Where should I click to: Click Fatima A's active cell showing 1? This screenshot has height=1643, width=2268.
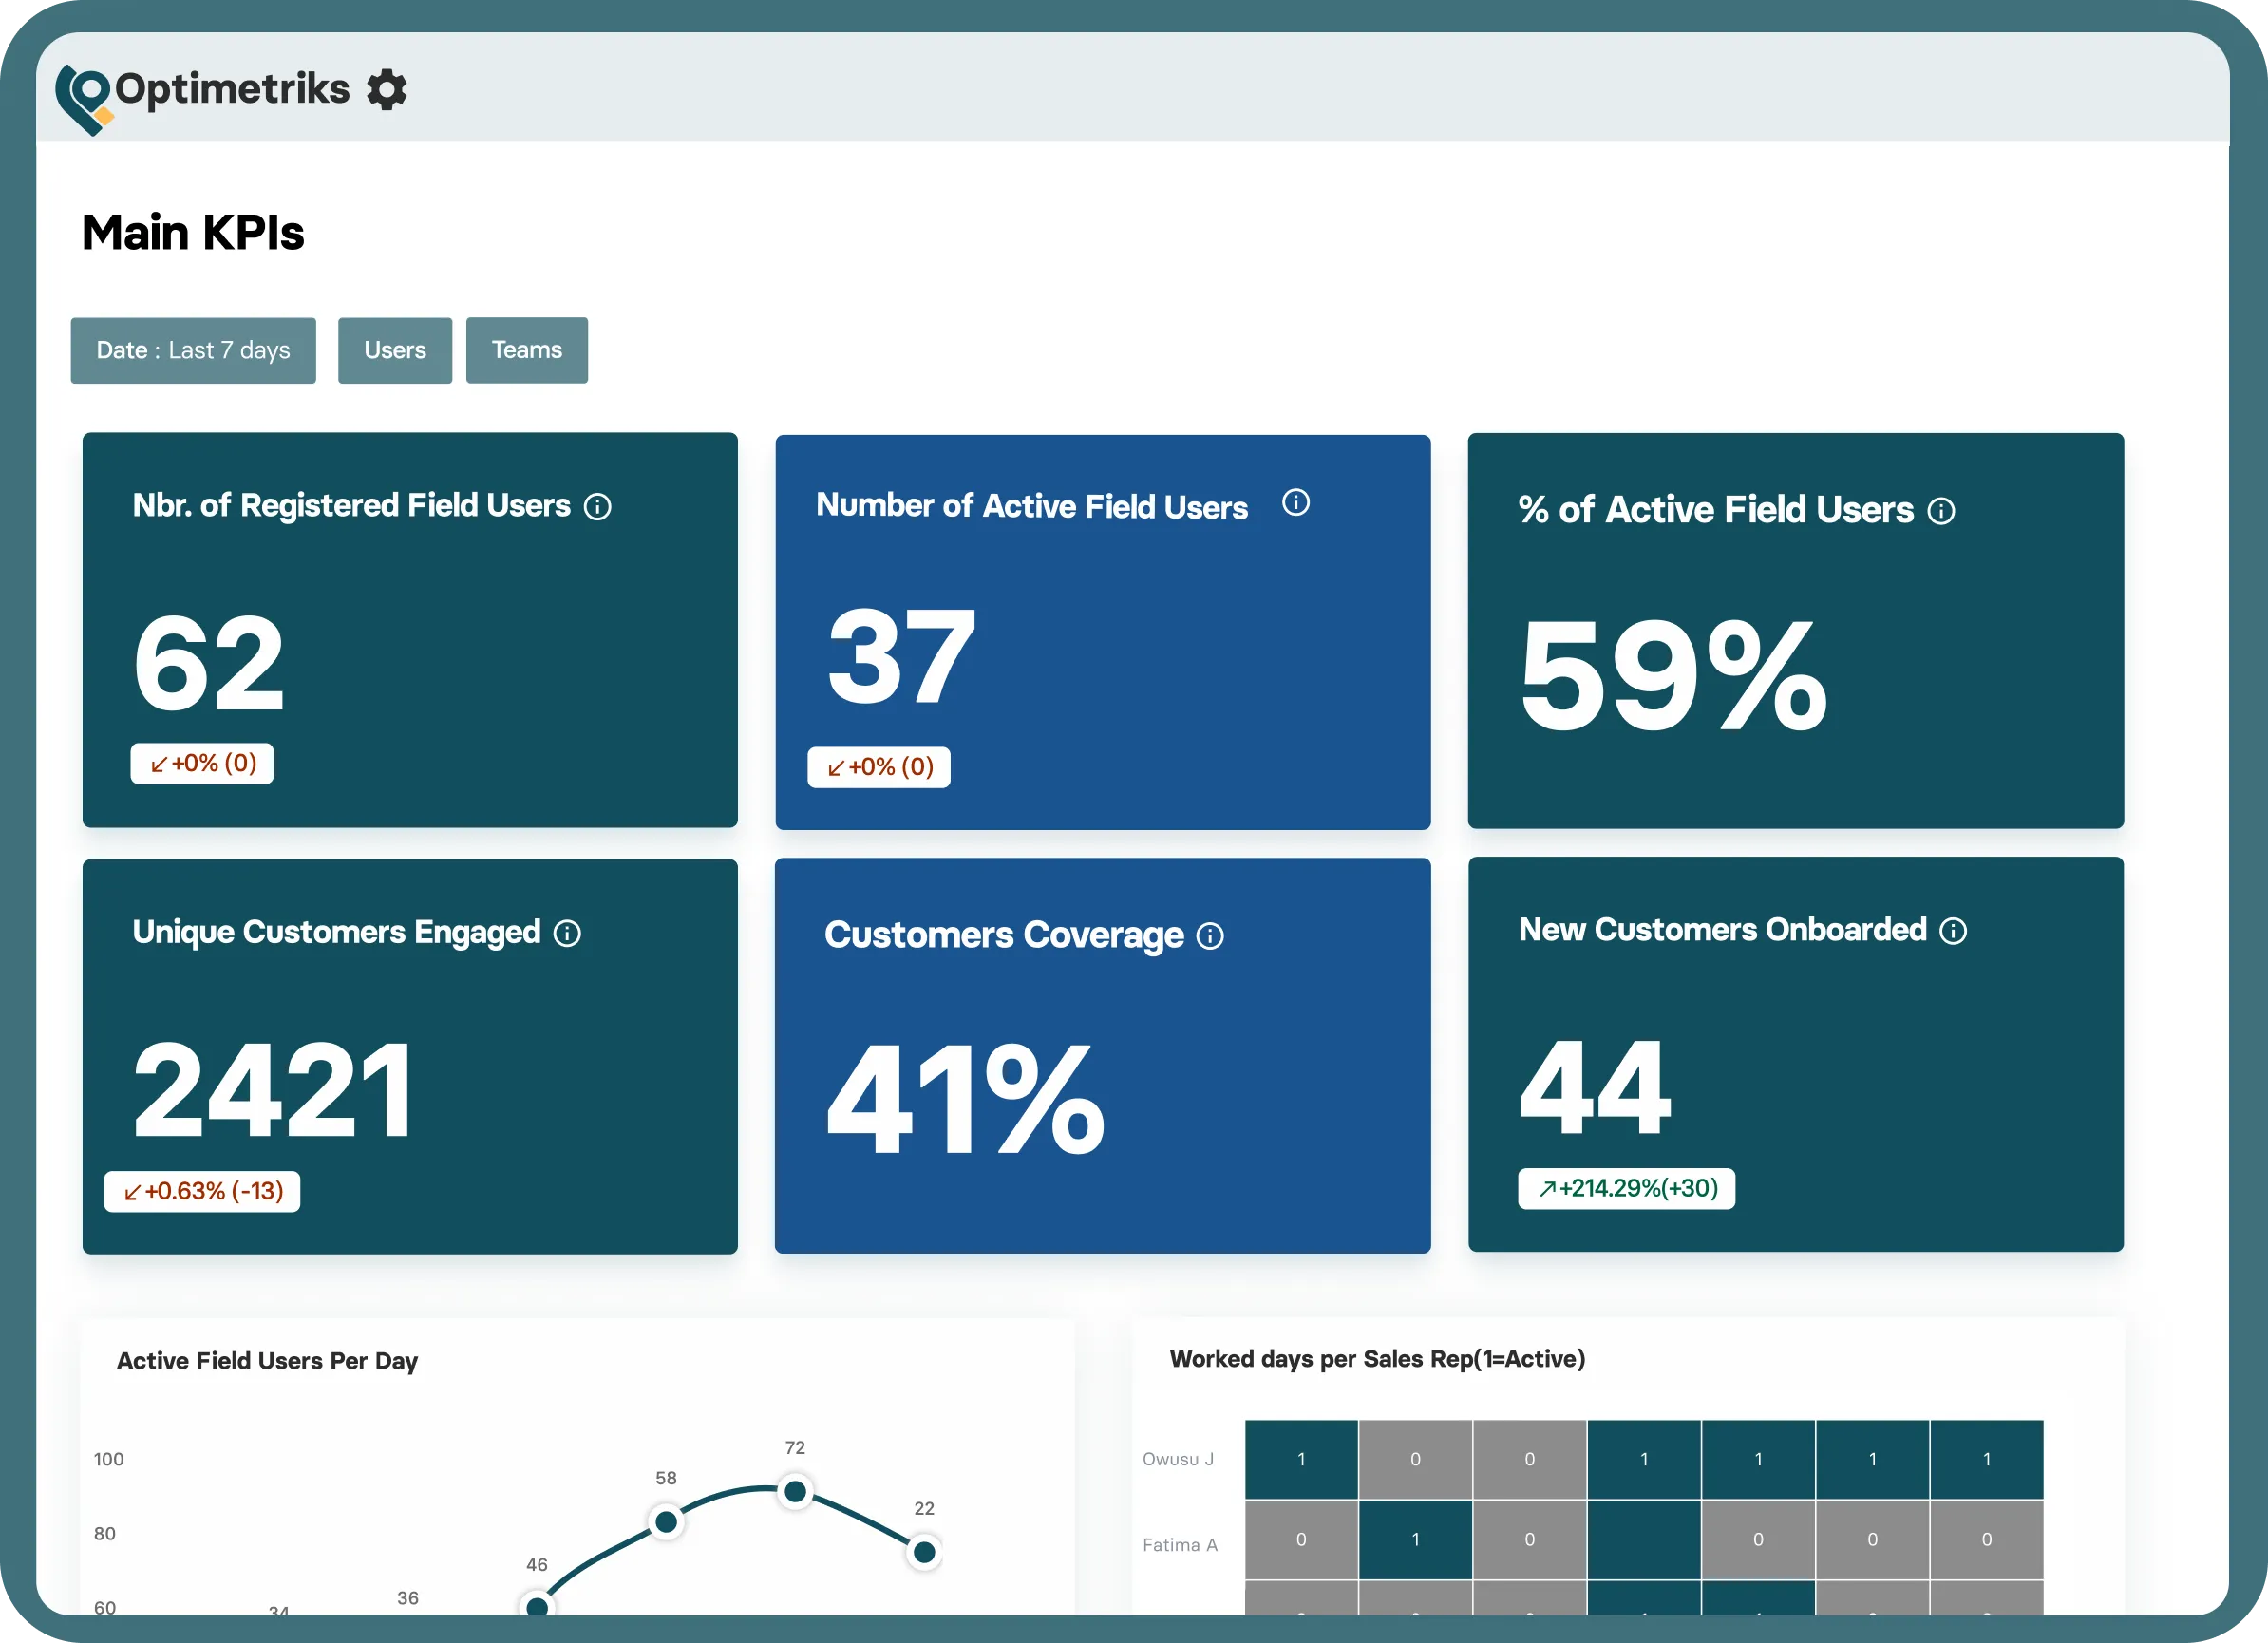click(x=1415, y=1539)
